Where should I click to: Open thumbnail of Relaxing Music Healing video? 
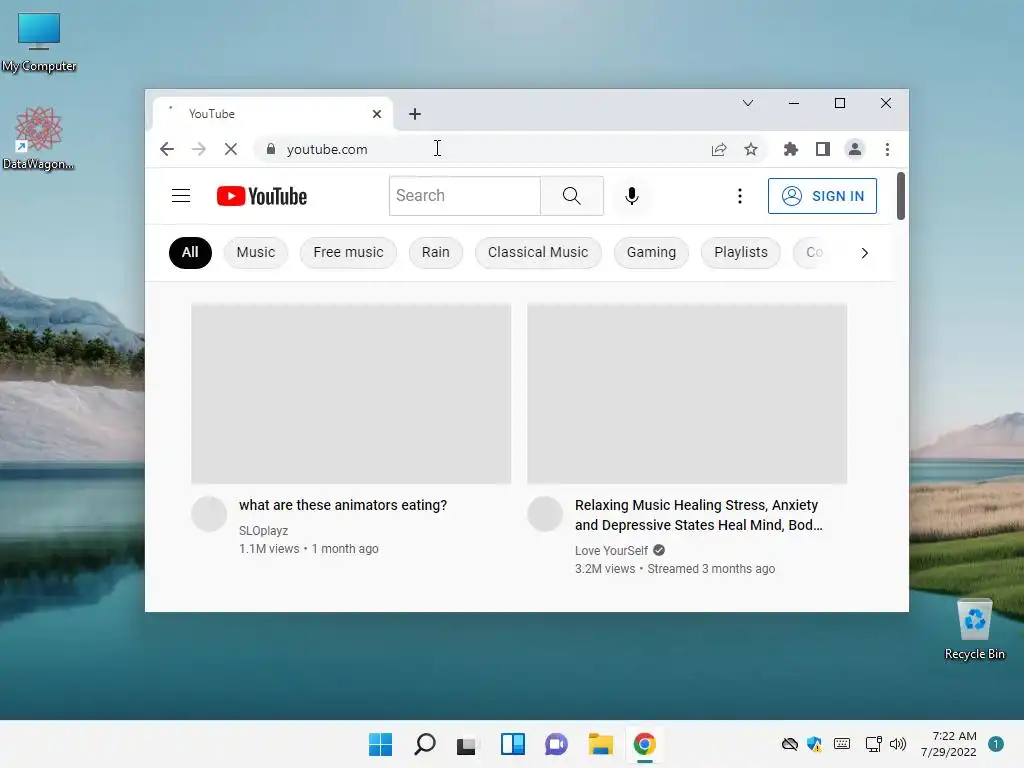[687, 394]
